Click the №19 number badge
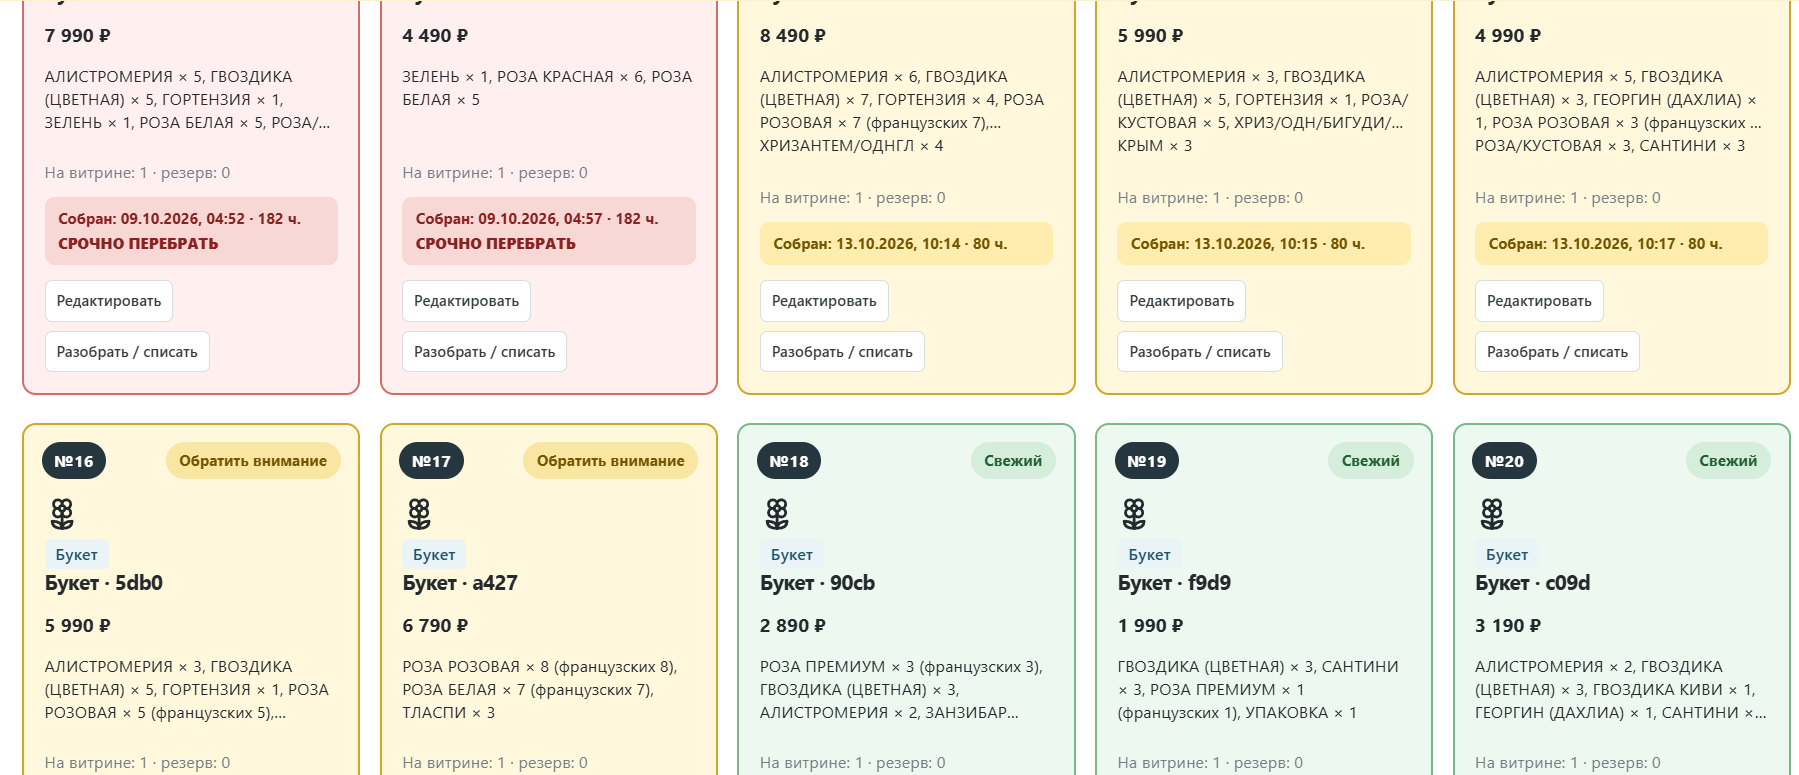The height and width of the screenshot is (775, 1799). 1146,461
